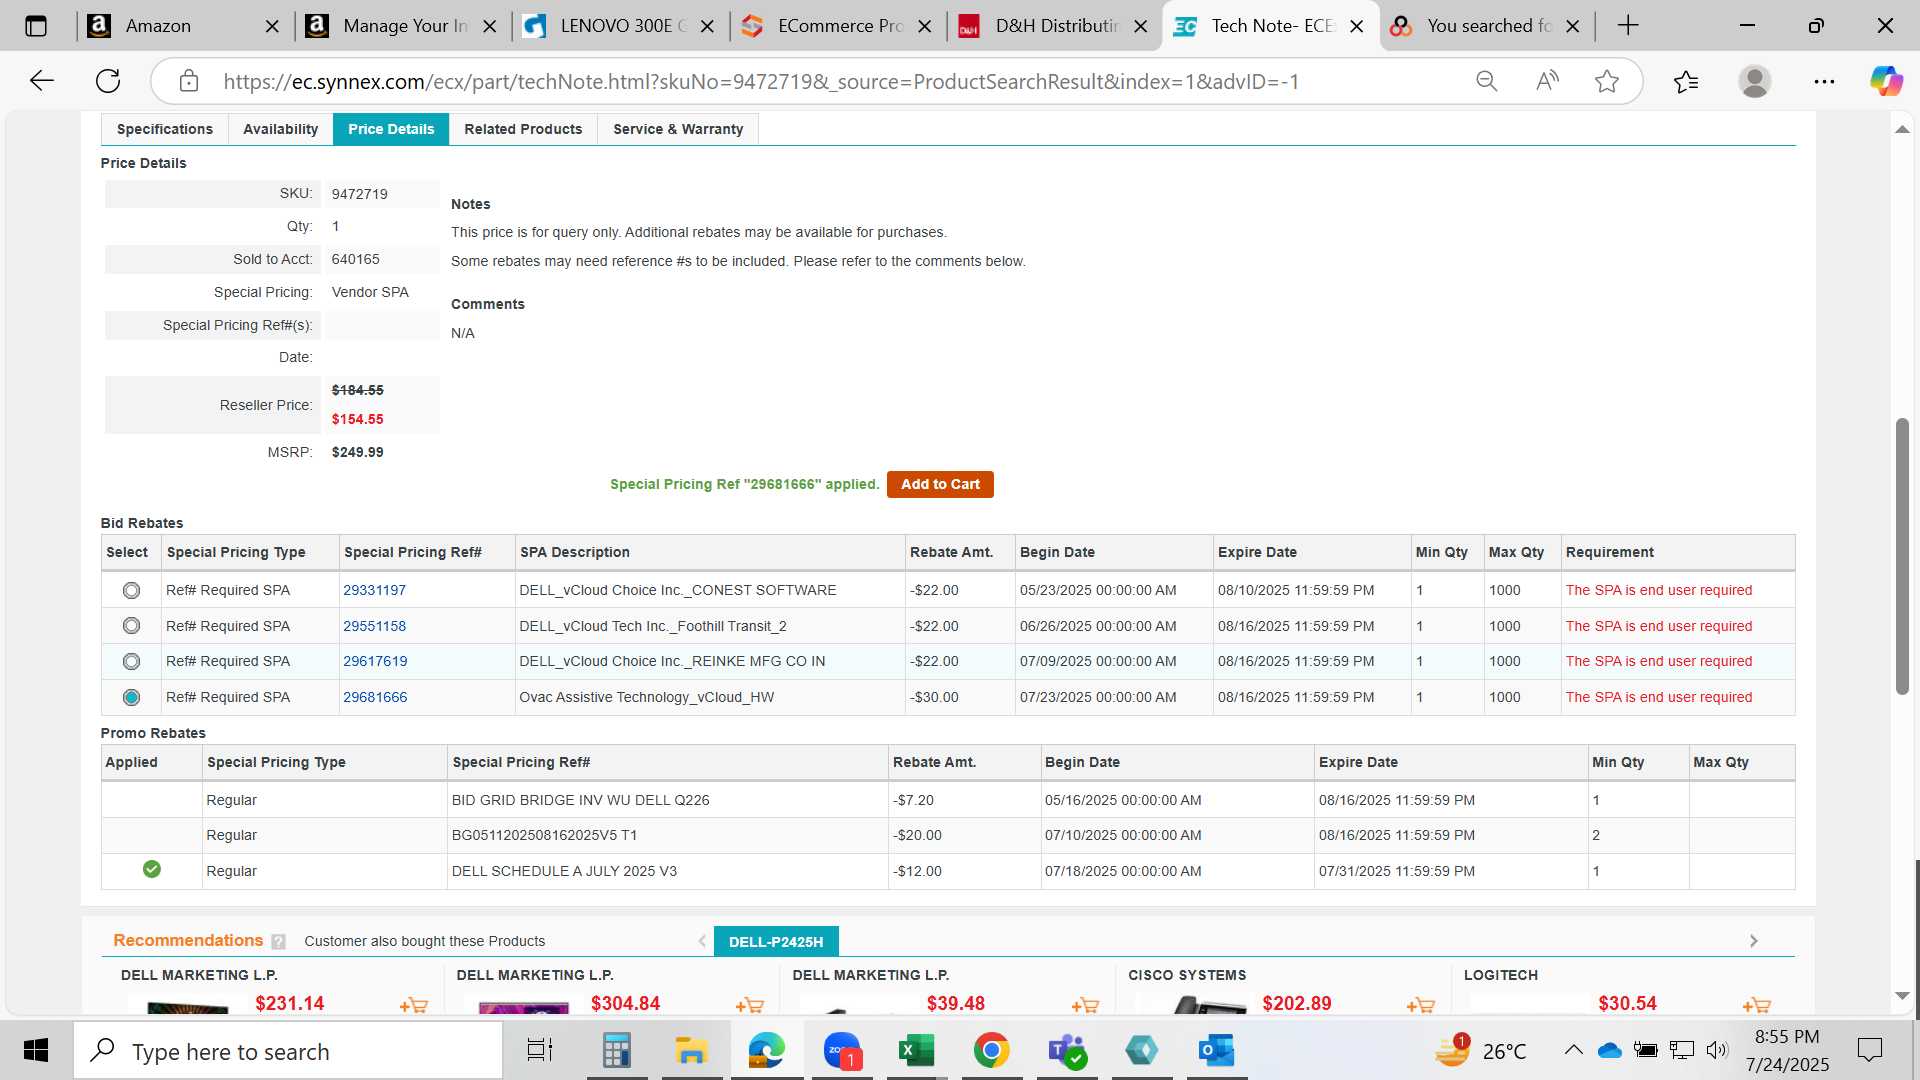Open Special Pricing Ref link 29551158

[374, 626]
